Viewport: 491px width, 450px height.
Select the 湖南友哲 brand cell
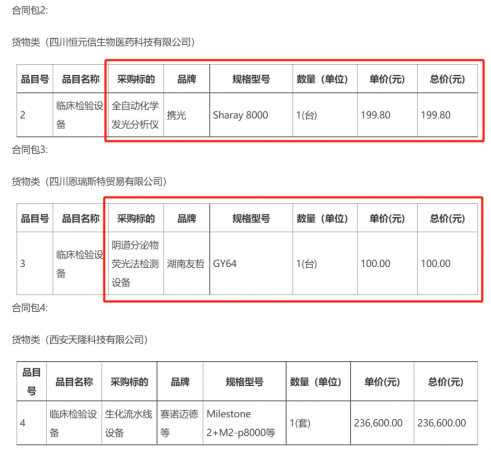click(186, 263)
